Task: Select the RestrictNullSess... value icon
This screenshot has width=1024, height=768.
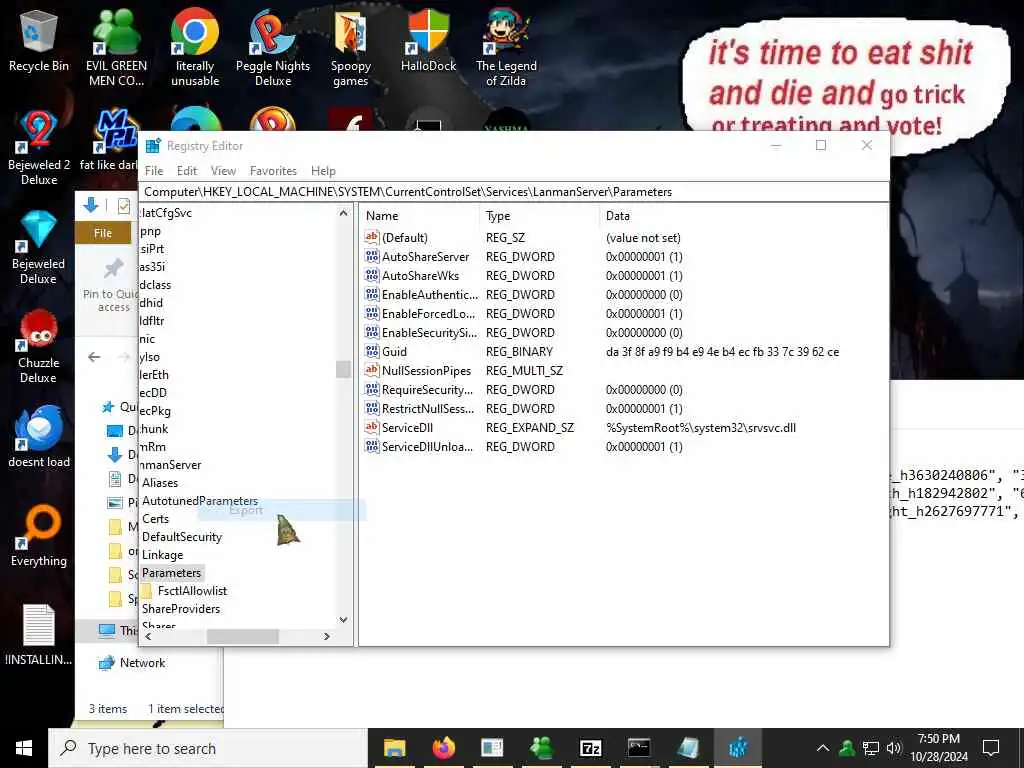Action: point(372,408)
